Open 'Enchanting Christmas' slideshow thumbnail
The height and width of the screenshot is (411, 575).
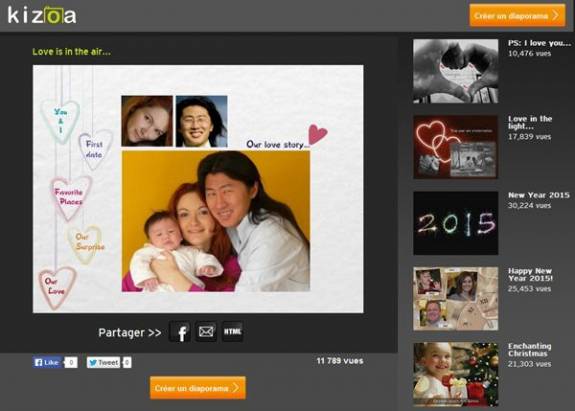[455, 374]
